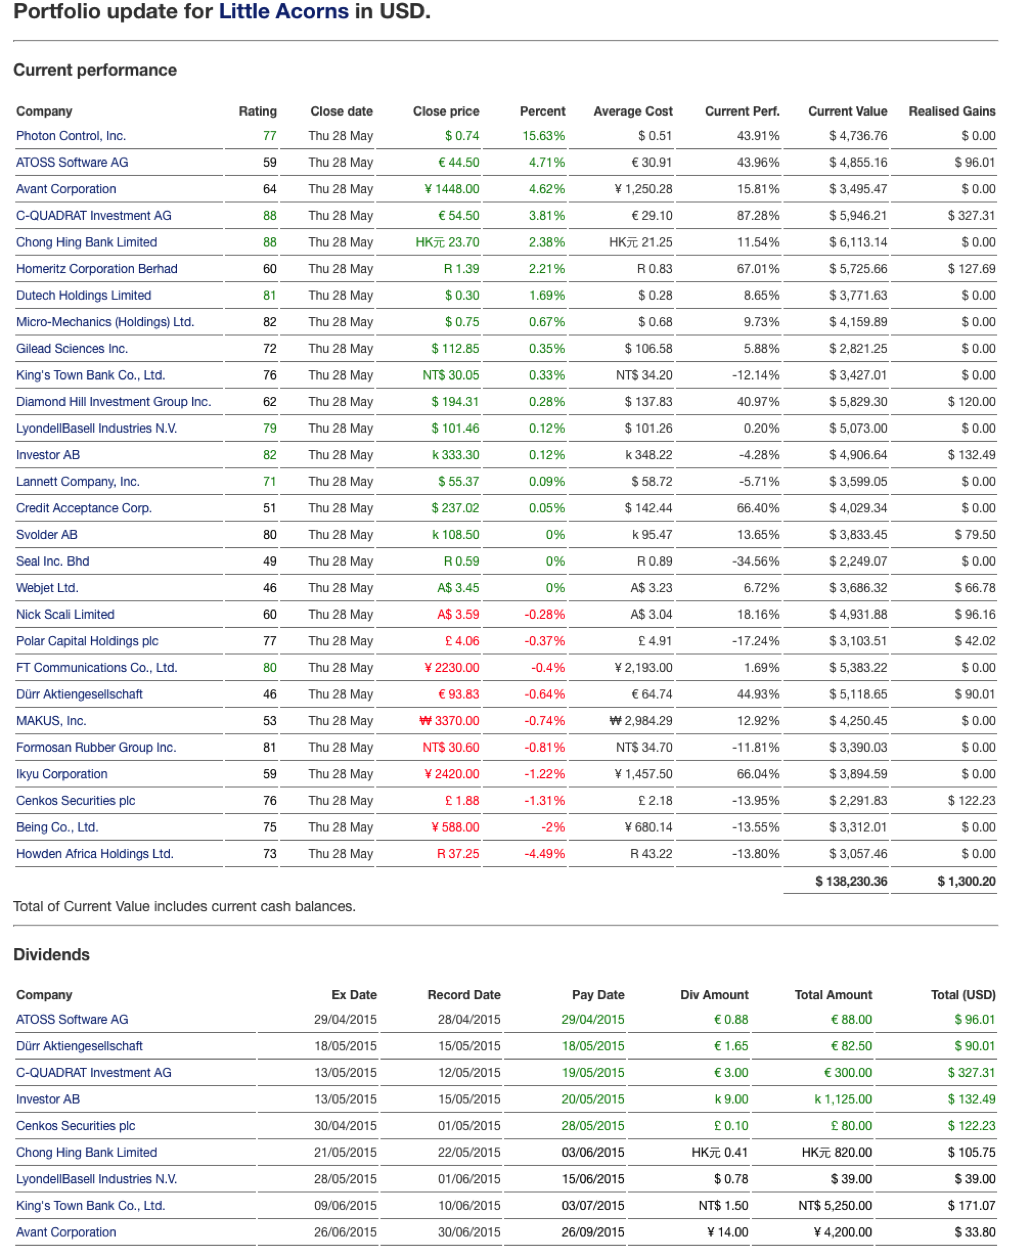View Gilead Sciences Inc. details

(x=72, y=349)
